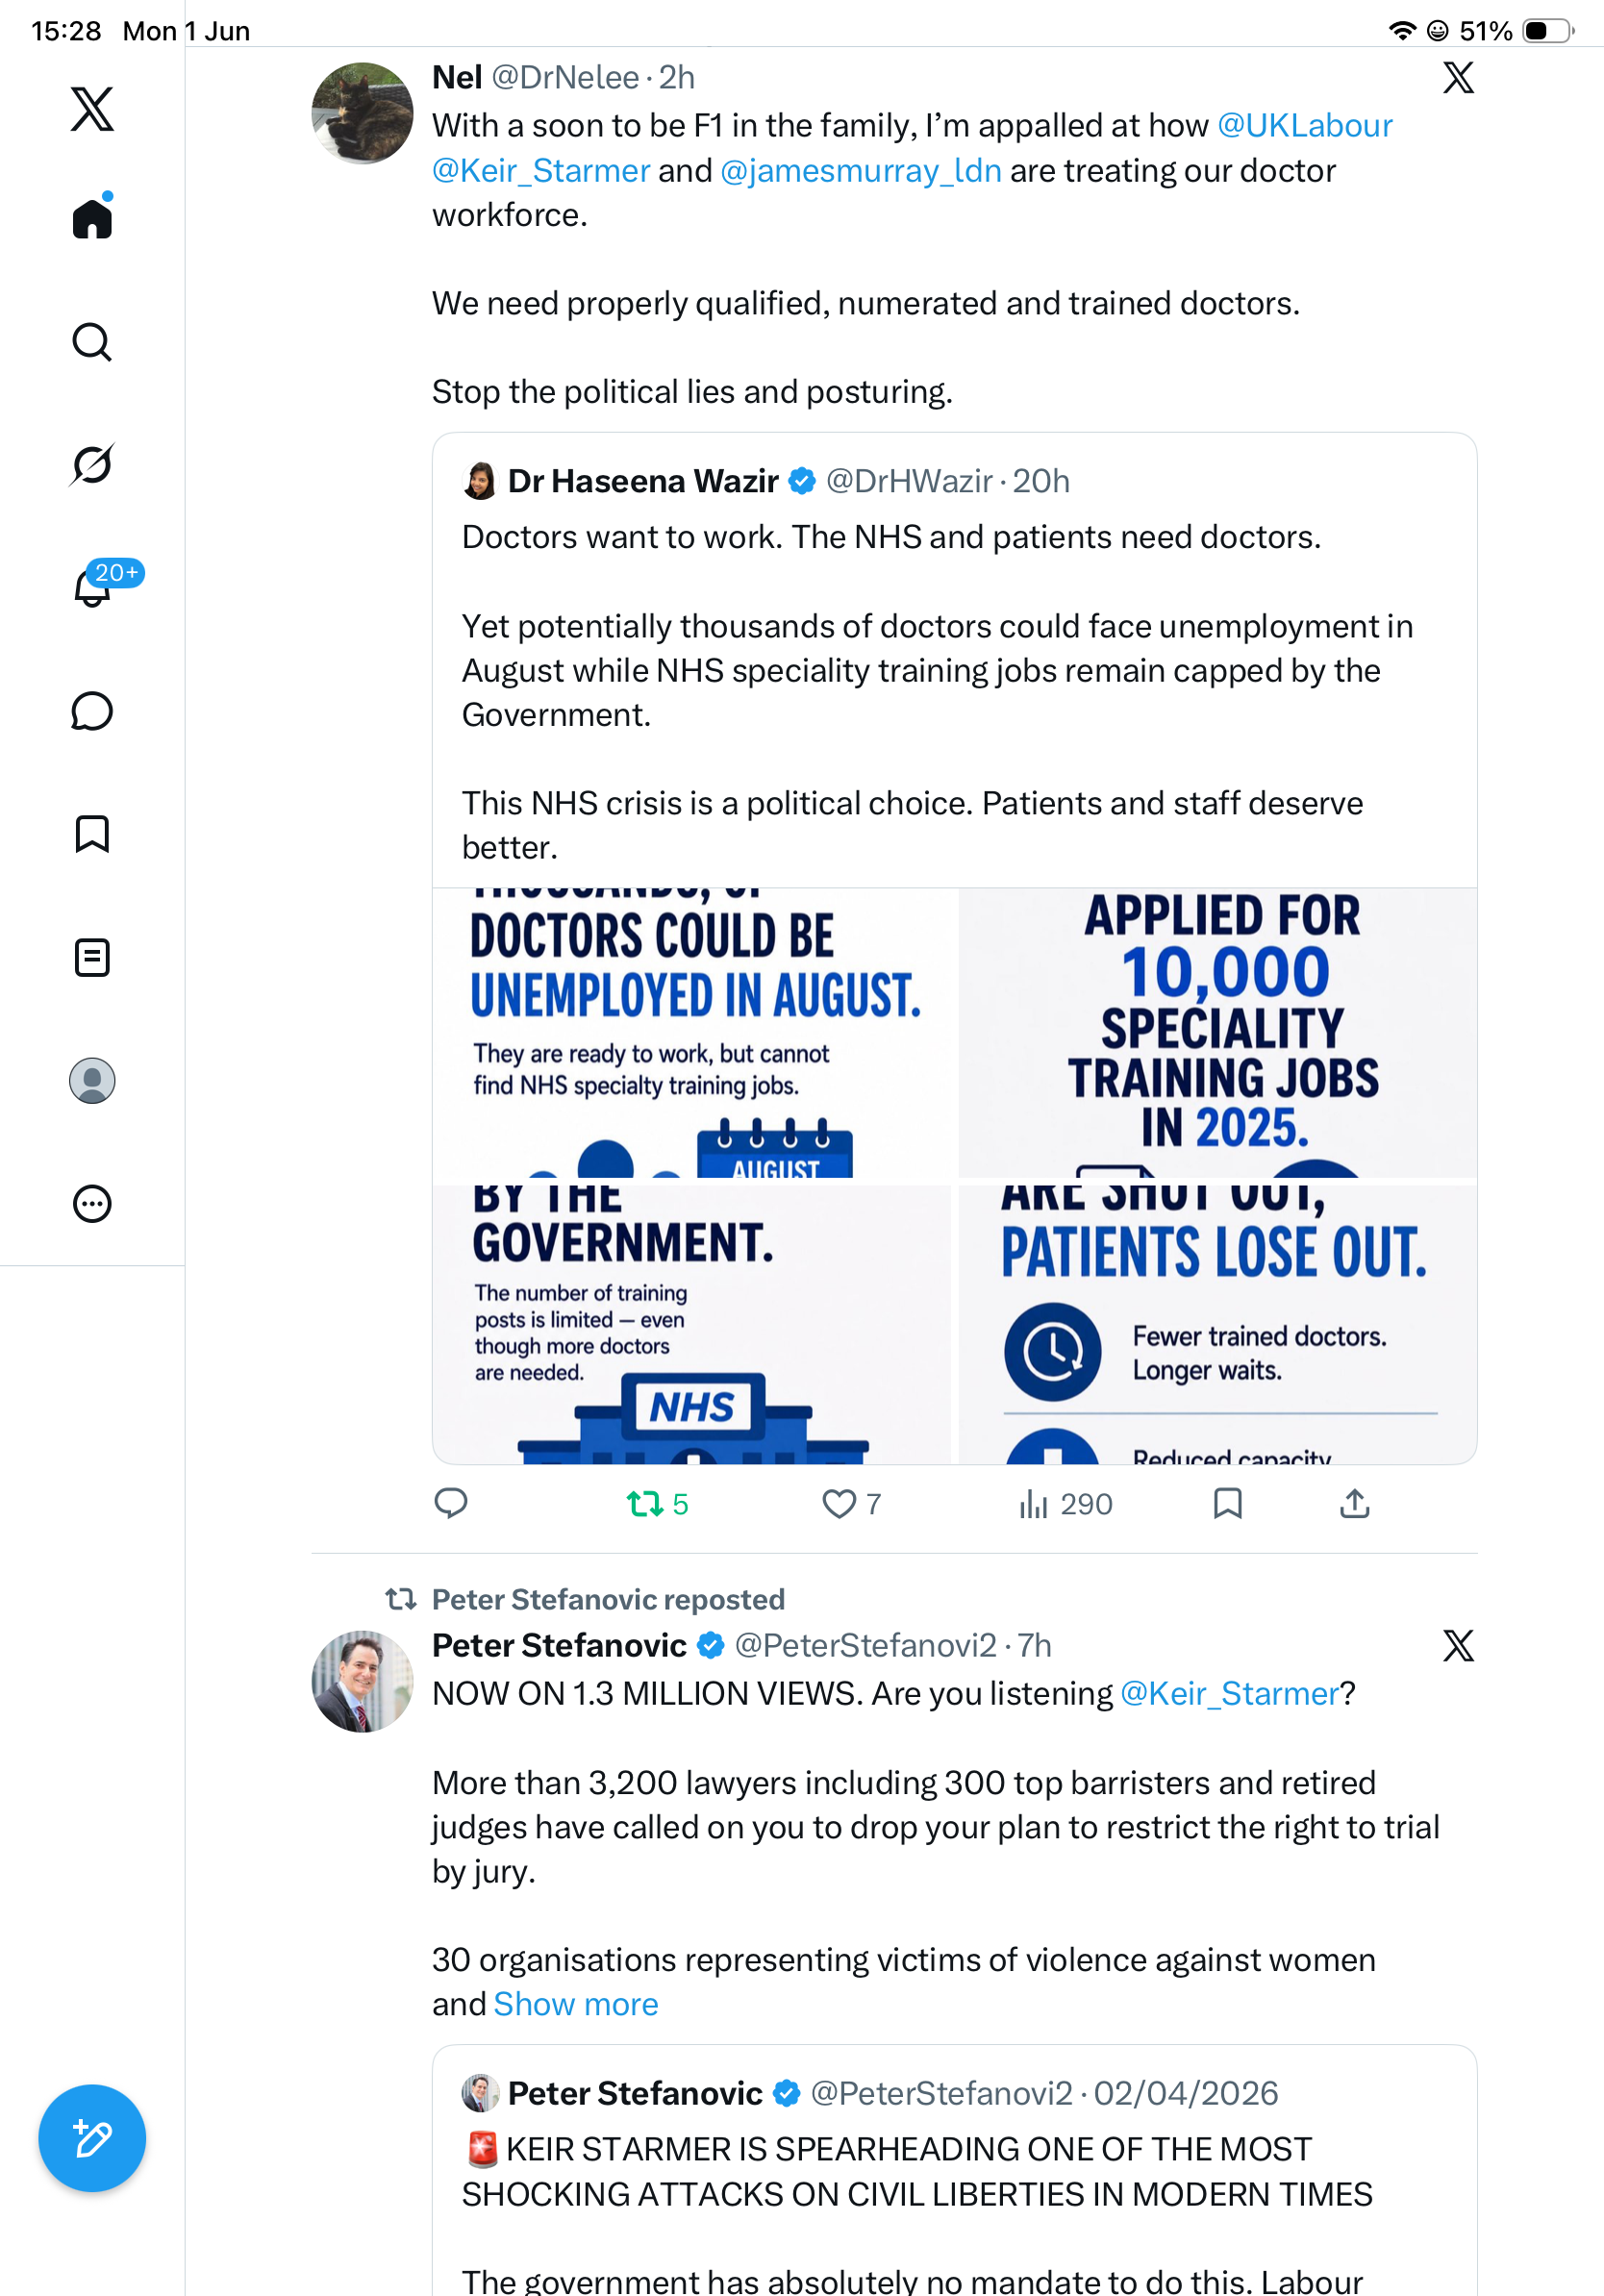Open the 'Doctors could be unemployed in August' image
Screen dimensions: 1604x2296
(693, 1033)
